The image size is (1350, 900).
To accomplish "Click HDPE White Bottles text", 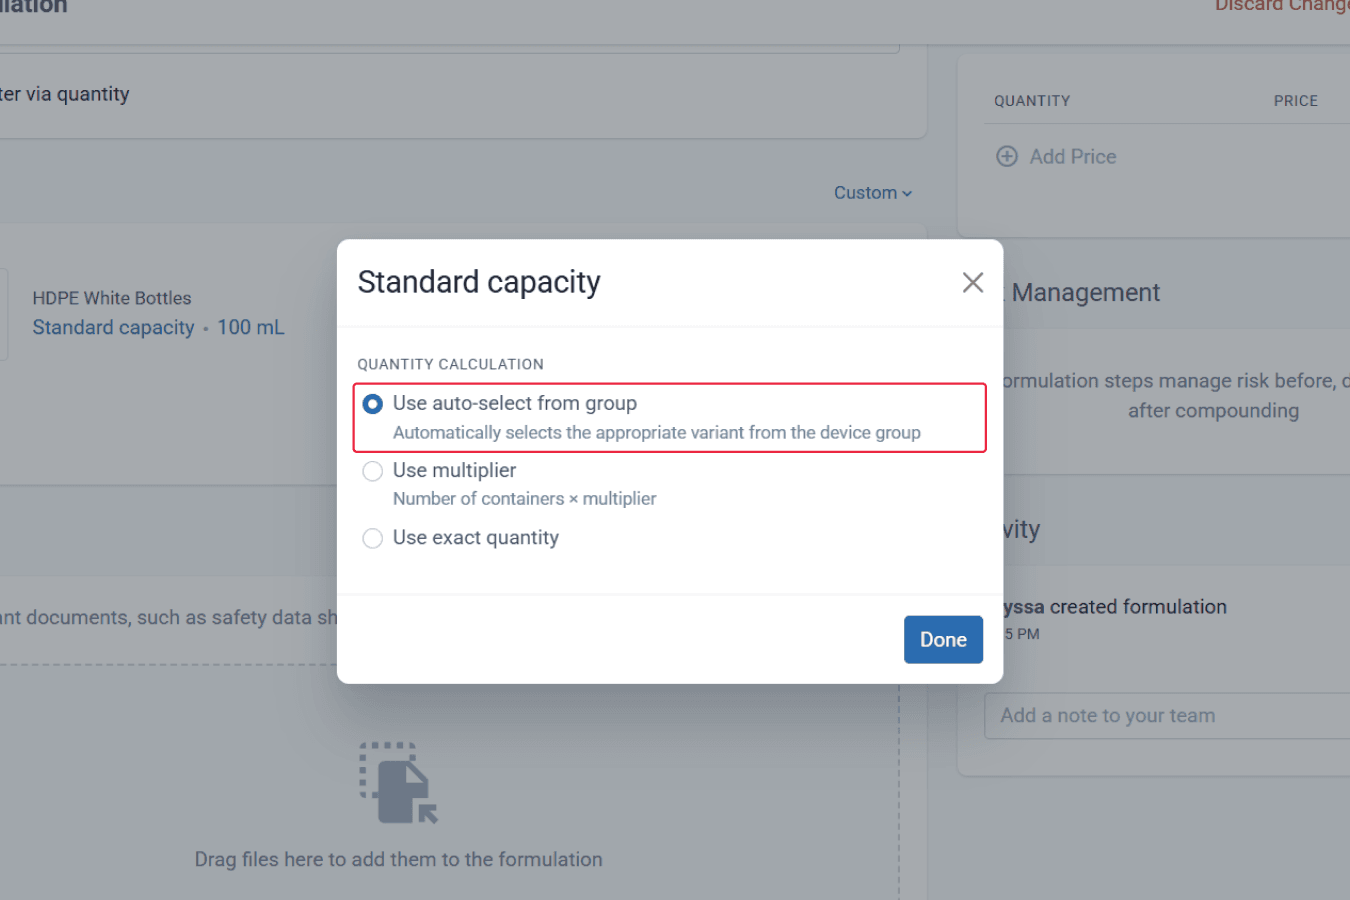I will [112, 298].
